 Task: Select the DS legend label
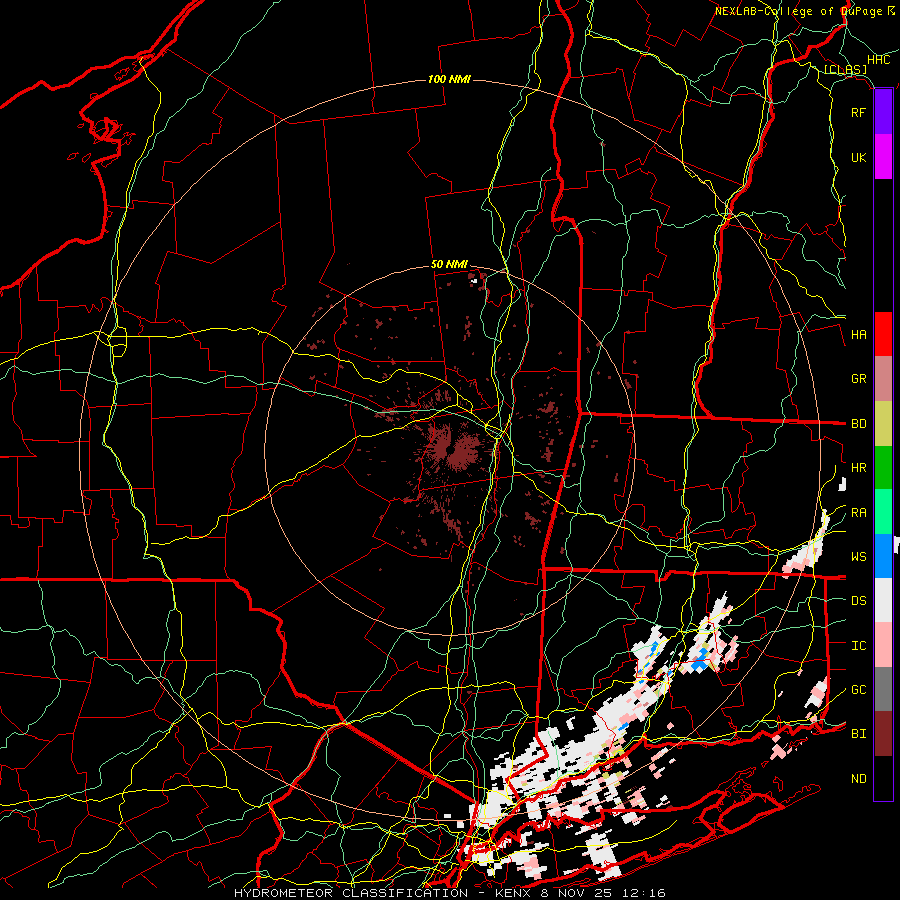tap(858, 601)
